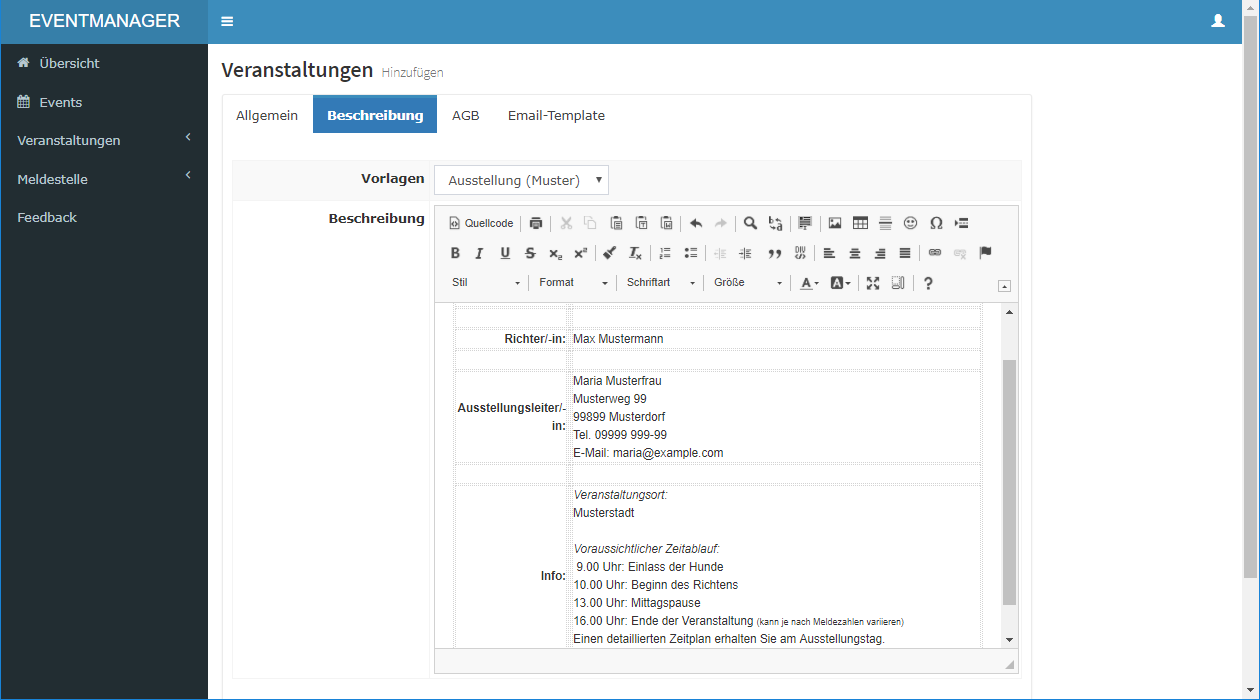Open the text color picker
Image resolution: width=1260 pixels, height=700 pixels.
(x=809, y=283)
